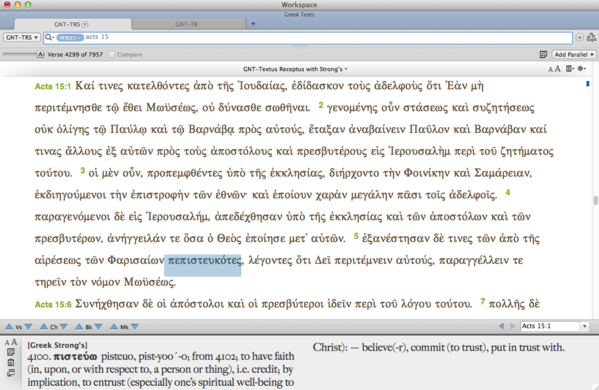Image resolution: width=599 pixels, height=390 pixels.
Task: Click the search entry field containing acts 15
Action: [x=308, y=37]
